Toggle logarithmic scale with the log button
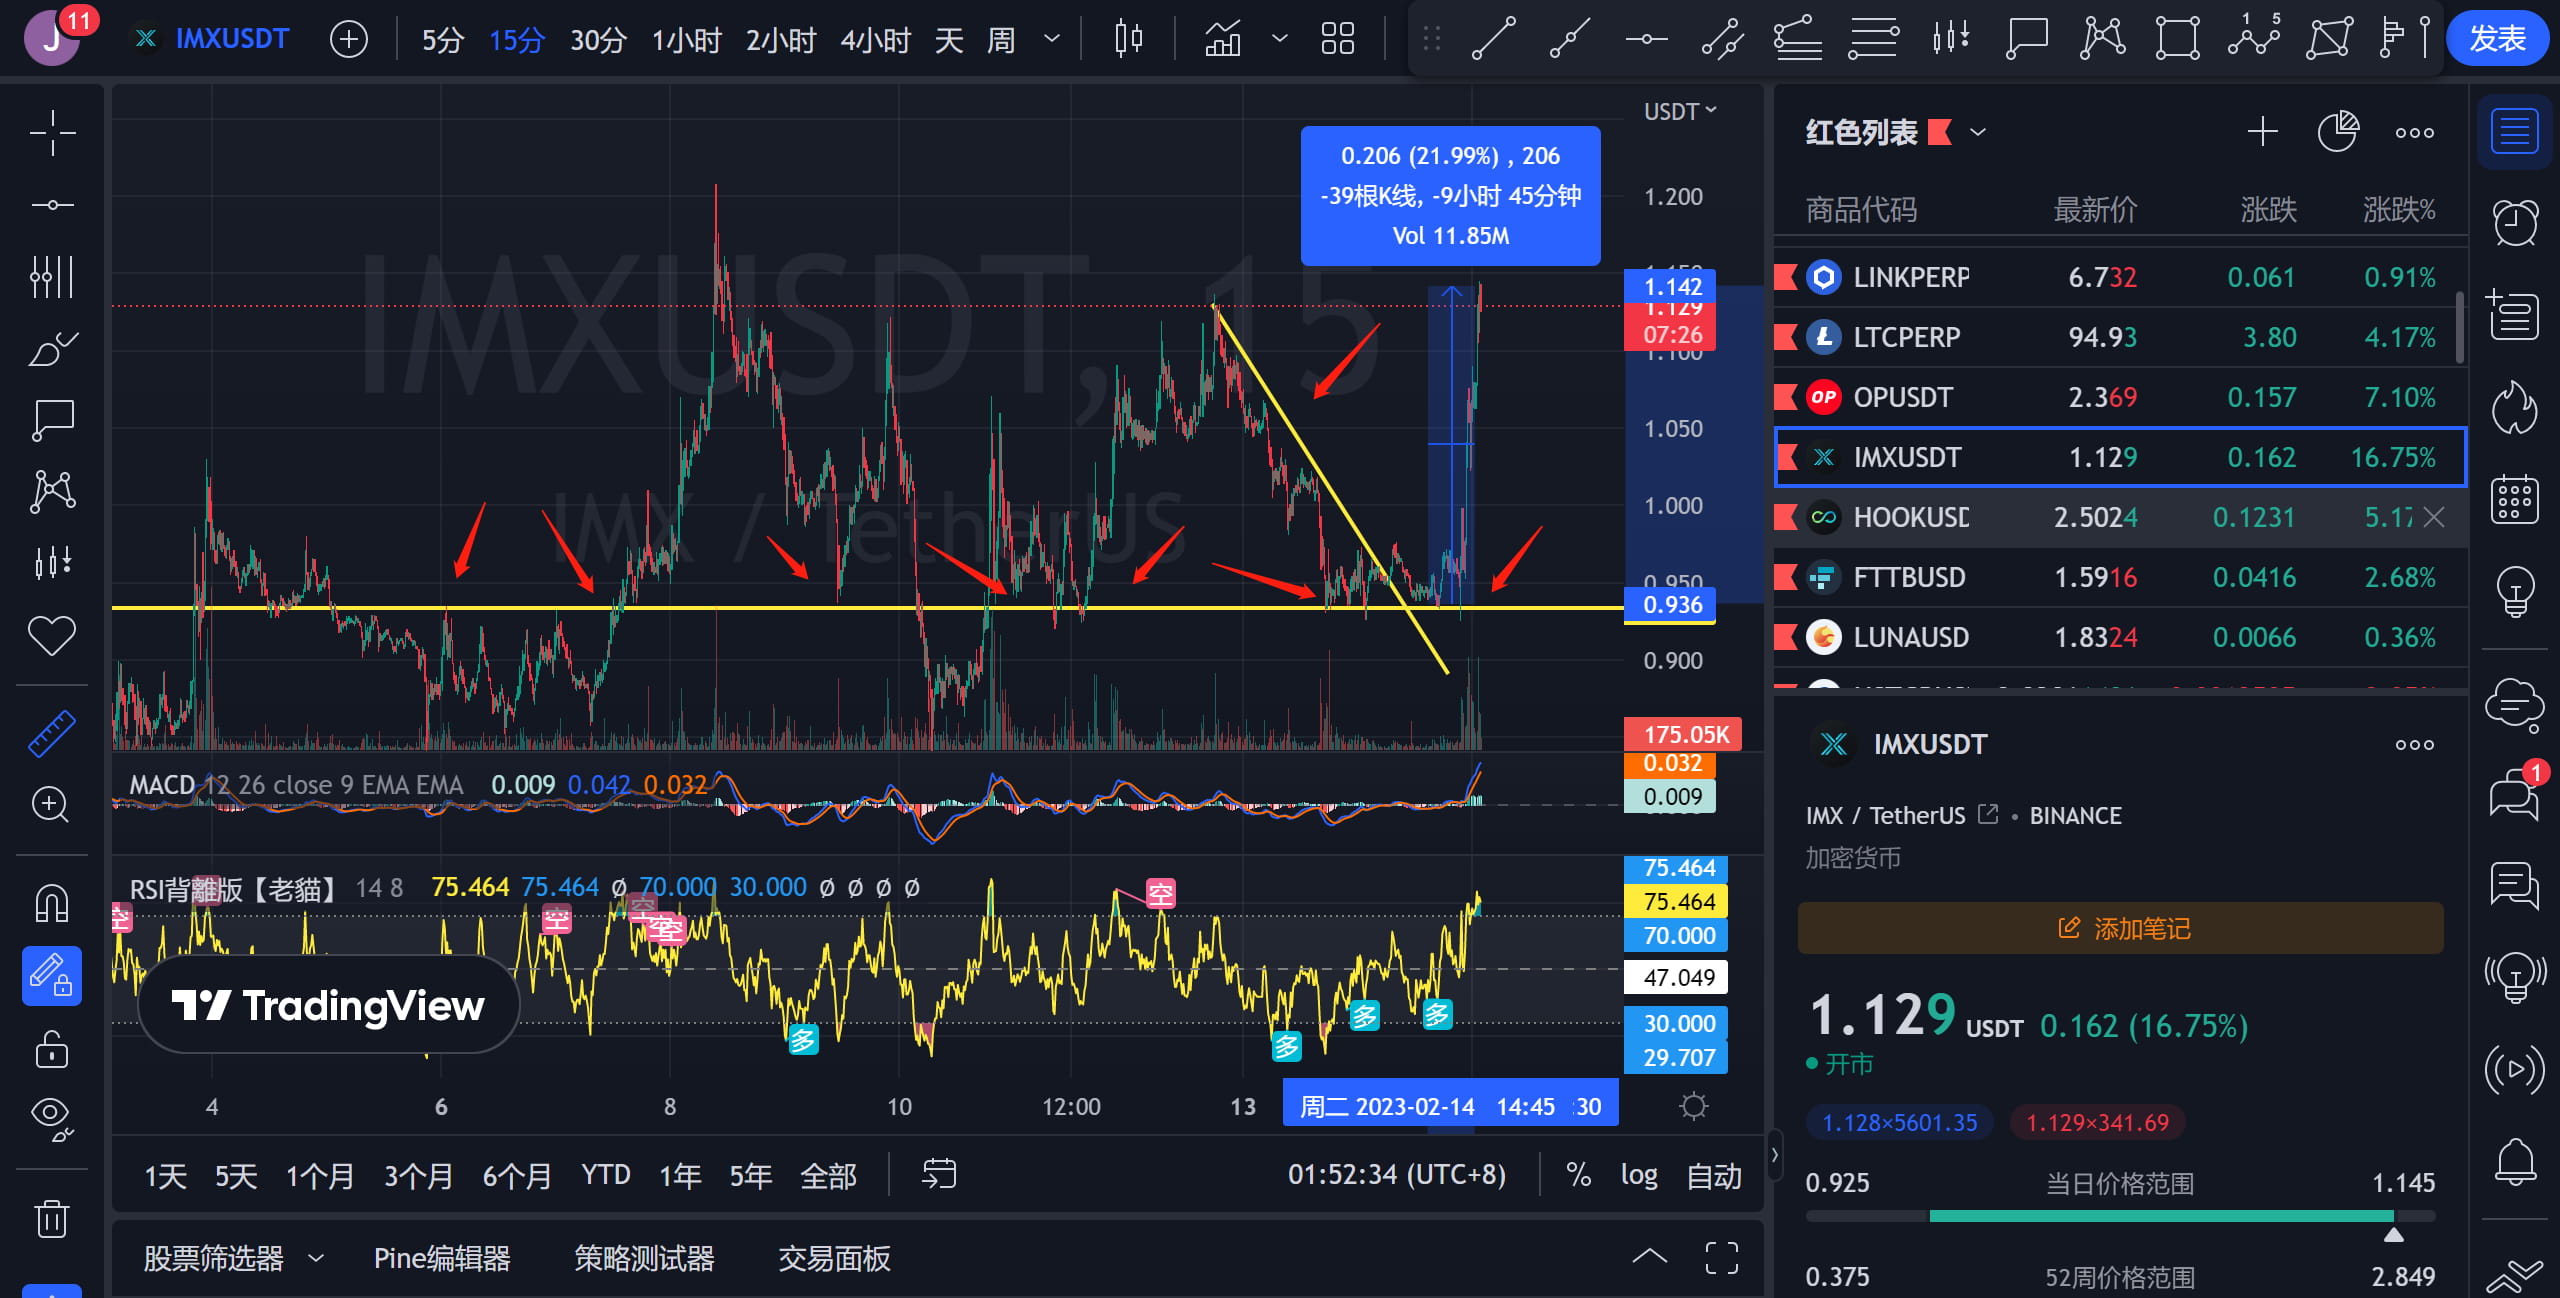 click(x=1639, y=1174)
